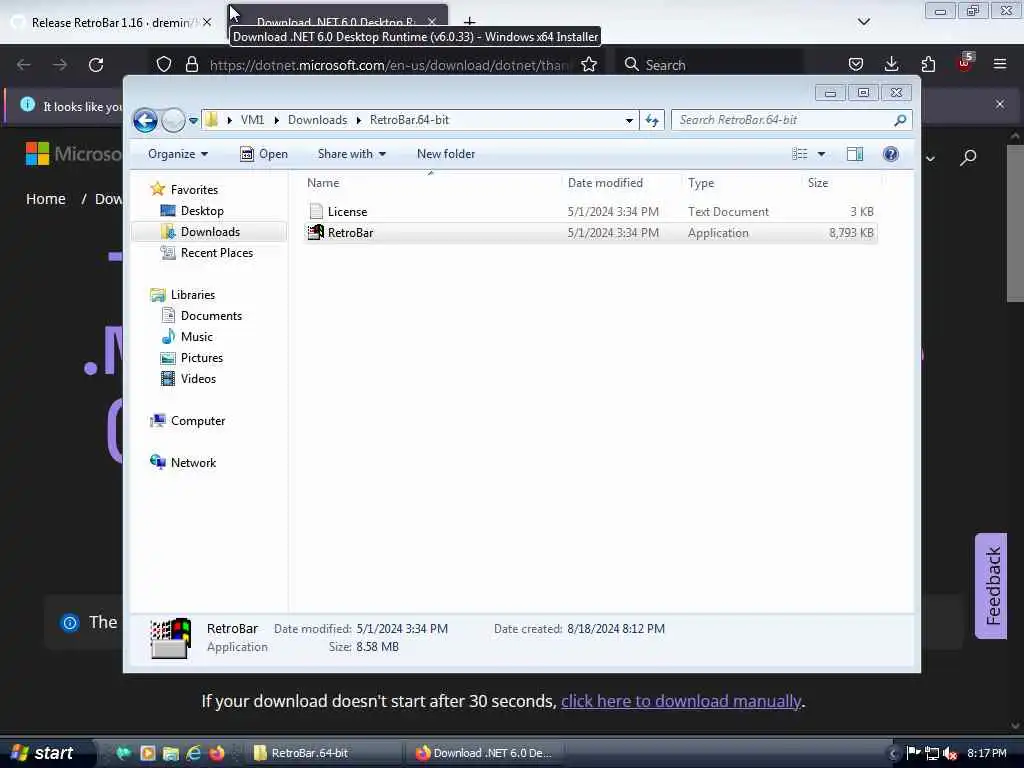1024x768 pixels.
Task: Click the site padlock icon
Action: tap(191, 65)
